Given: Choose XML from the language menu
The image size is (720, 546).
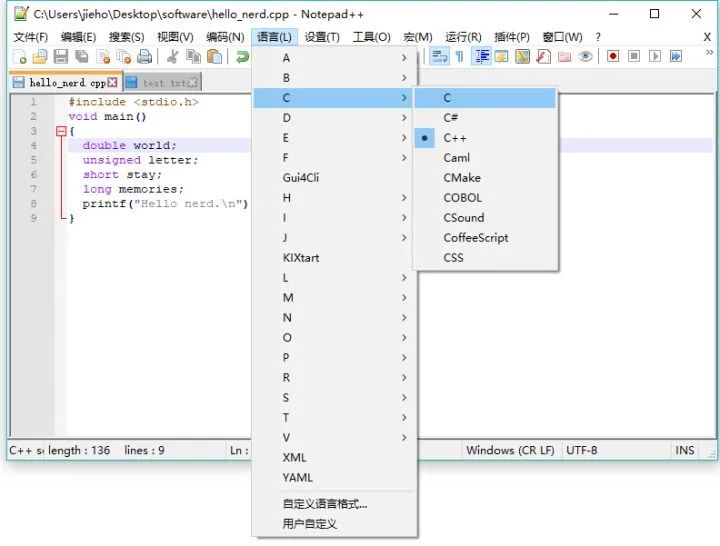Looking at the screenshot, I should [334, 458].
